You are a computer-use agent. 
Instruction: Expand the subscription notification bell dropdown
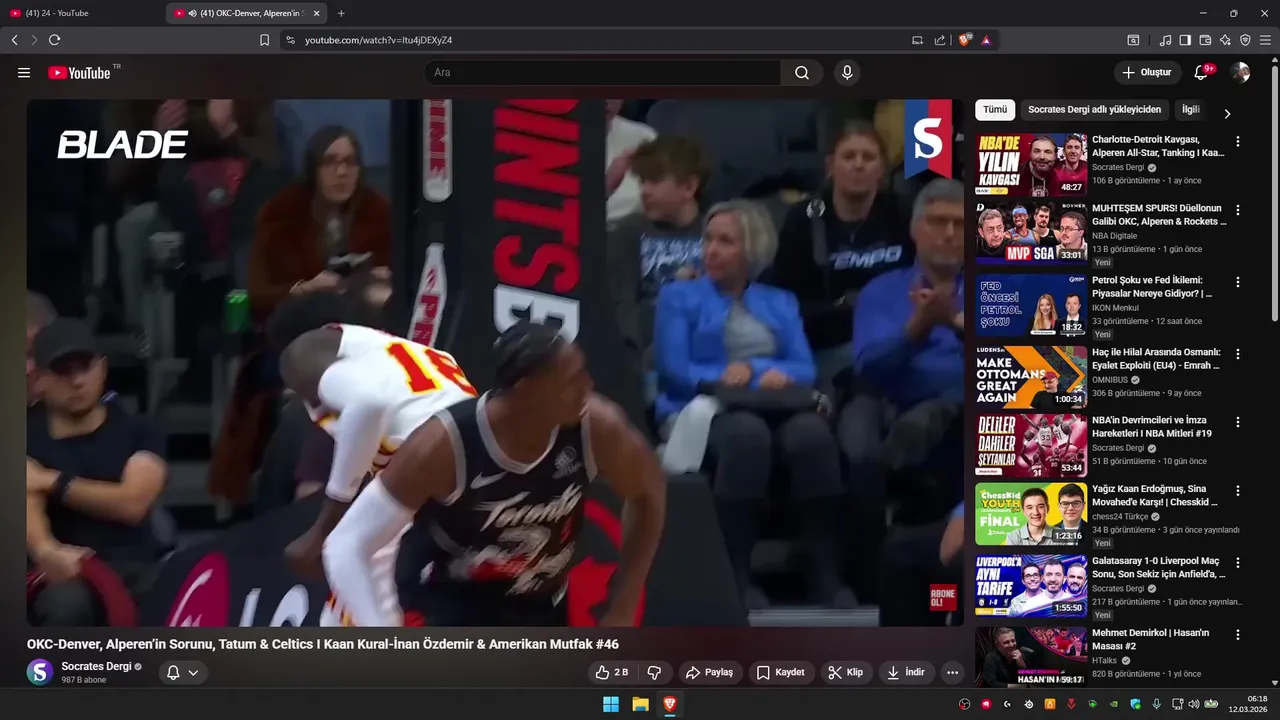183,673
